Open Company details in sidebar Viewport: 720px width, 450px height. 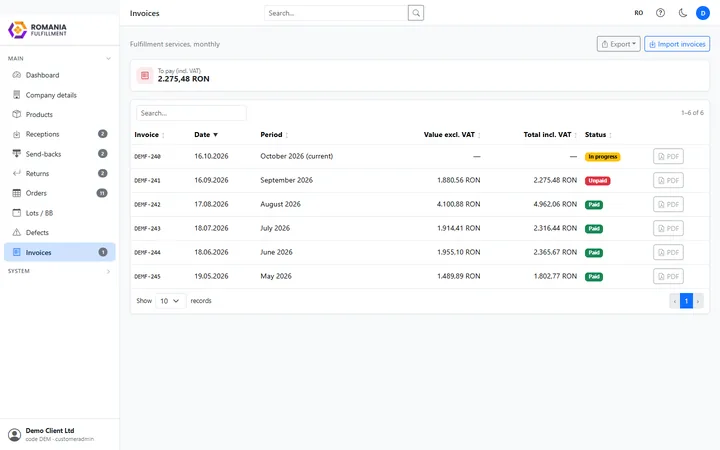60,95
